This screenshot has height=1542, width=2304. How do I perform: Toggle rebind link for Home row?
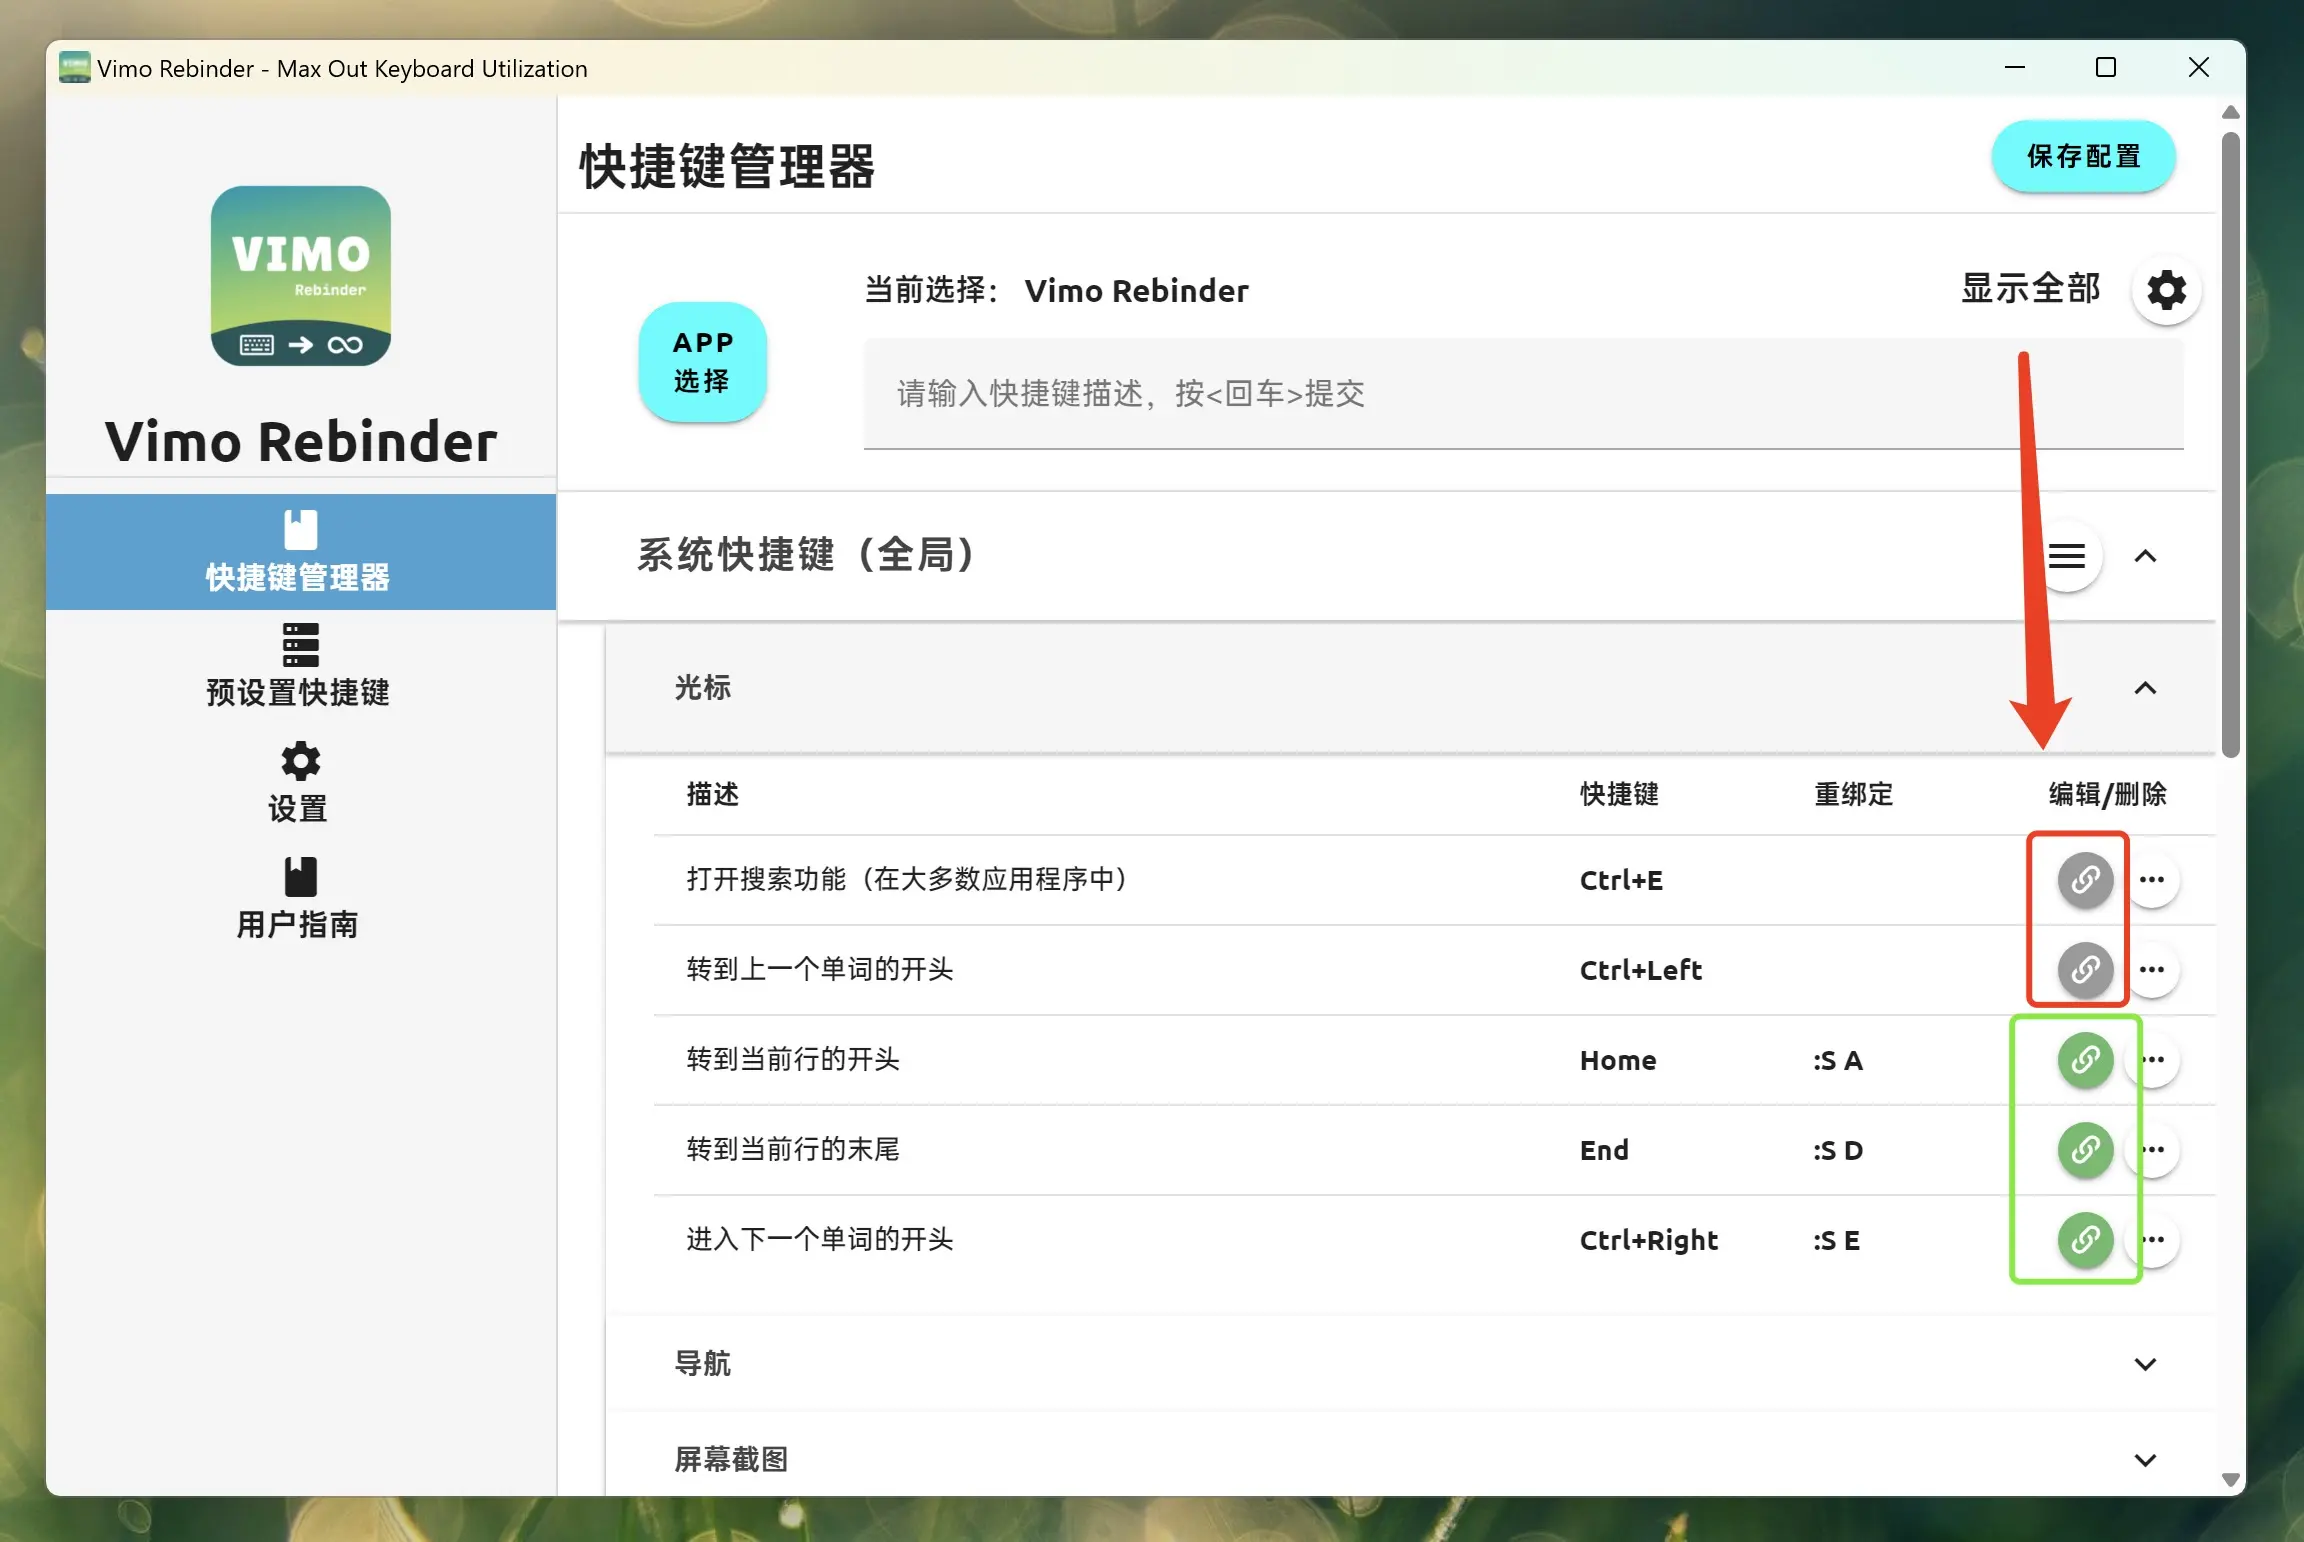click(x=2085, y=1060)
